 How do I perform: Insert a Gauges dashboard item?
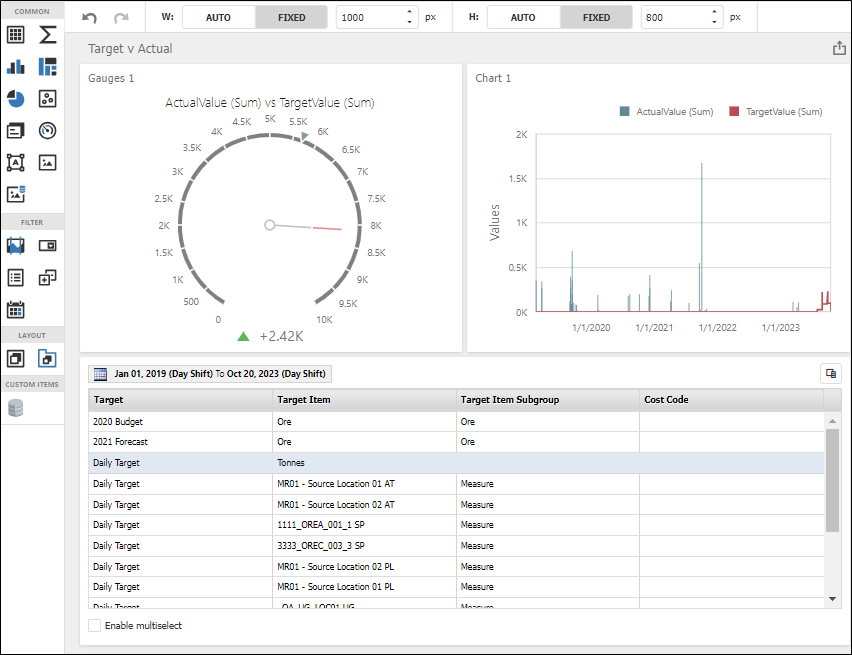click(x=48, y=130)
